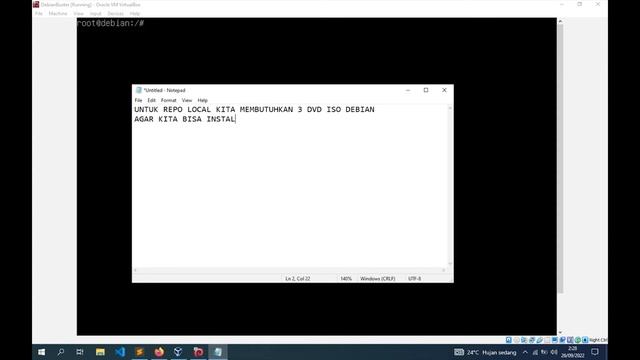Select the Notepad icon in taskbar

click(218, 352)
